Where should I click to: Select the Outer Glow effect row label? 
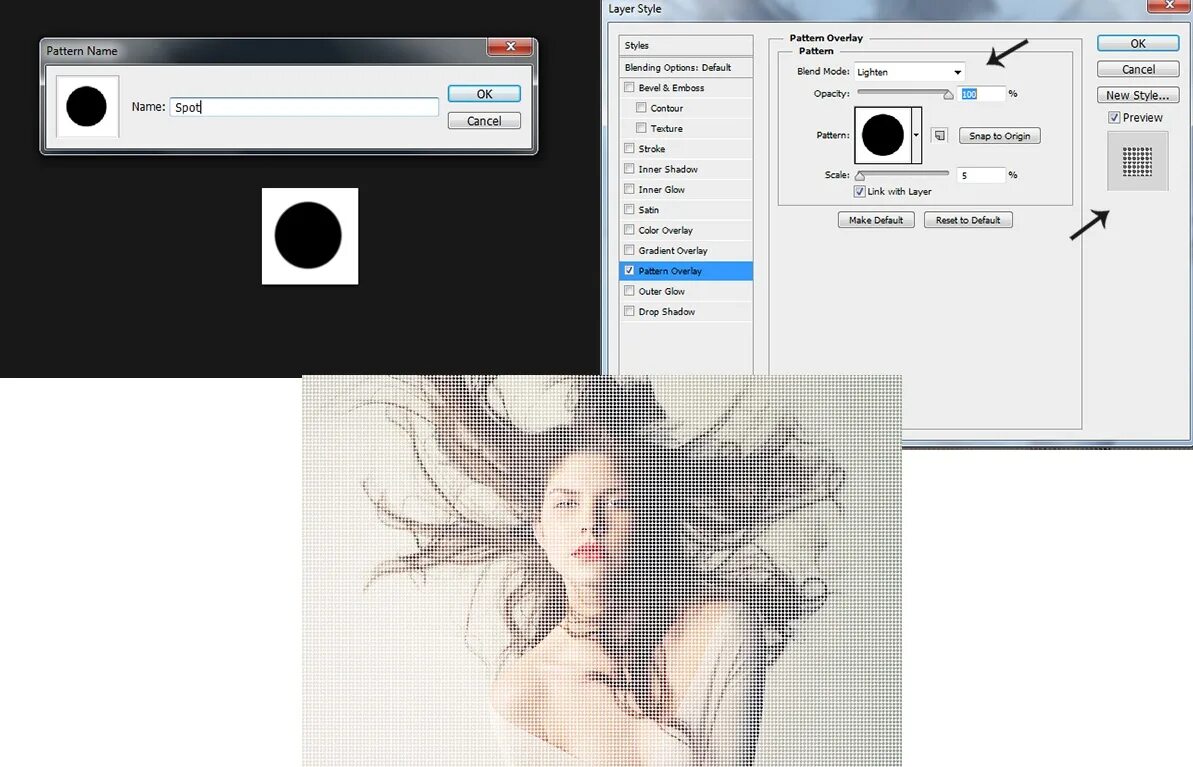[661, 291]
